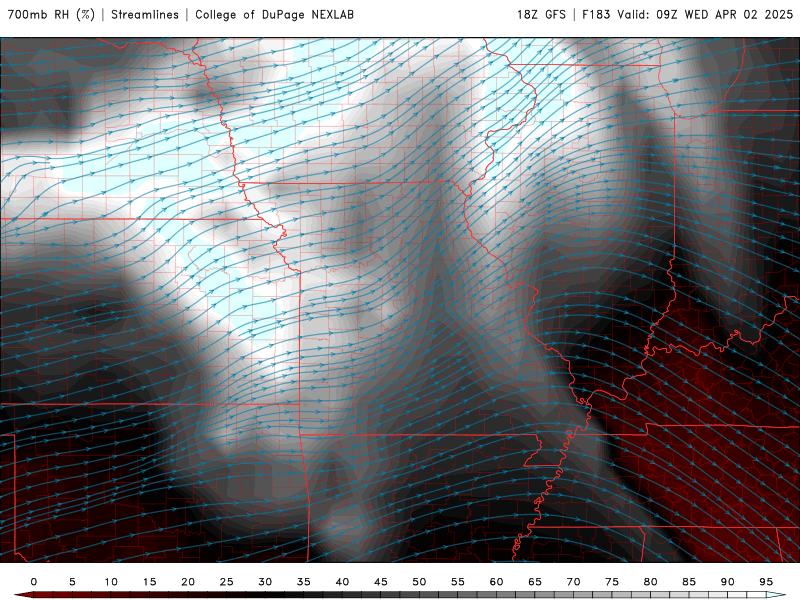Click the "90" RH scale number
Image resolution: width=800 pixels, height=600 pixels.
pyautogui.click(x=727, y=582)
